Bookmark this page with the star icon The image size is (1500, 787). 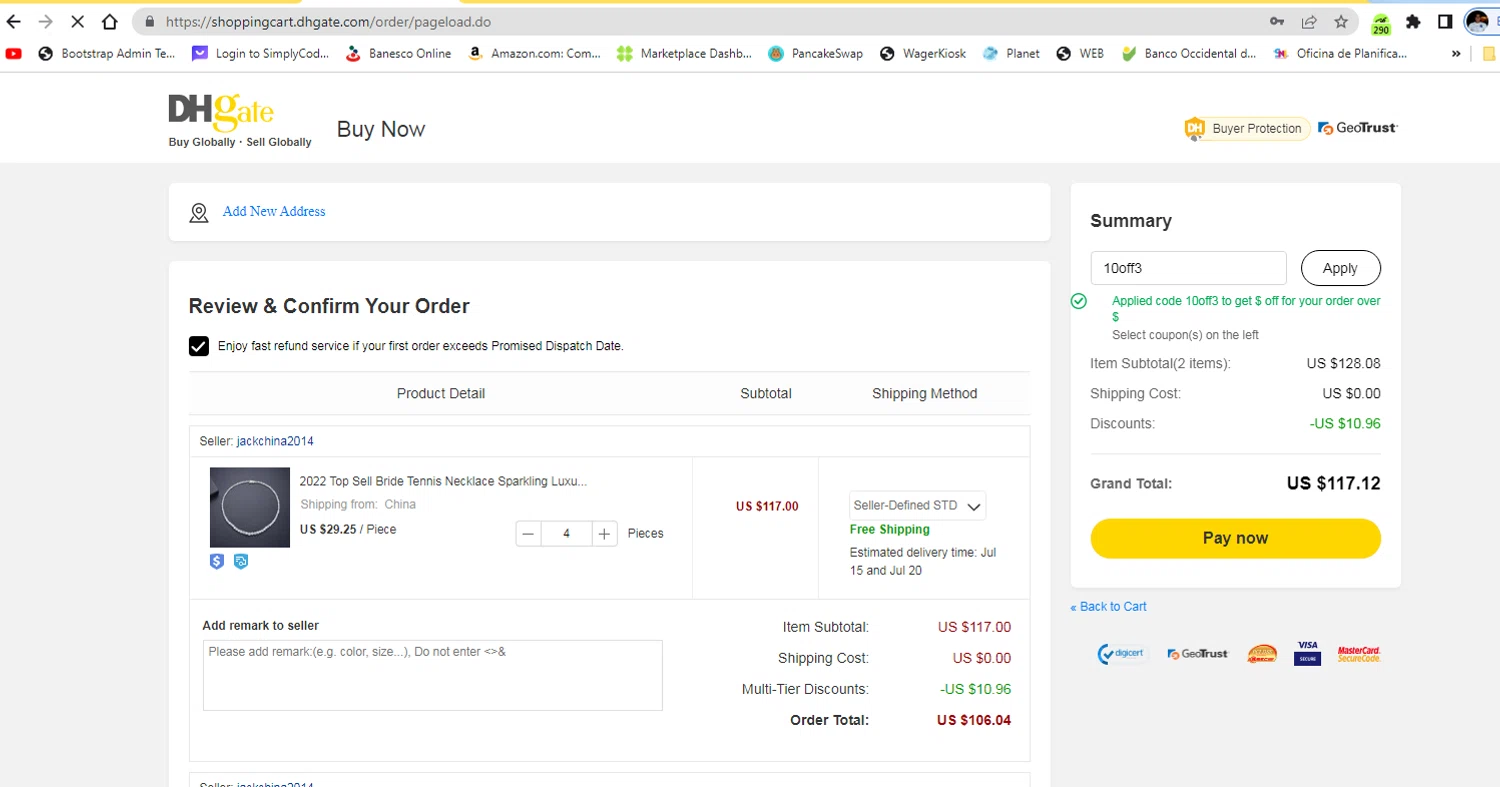click(1341, 21)
